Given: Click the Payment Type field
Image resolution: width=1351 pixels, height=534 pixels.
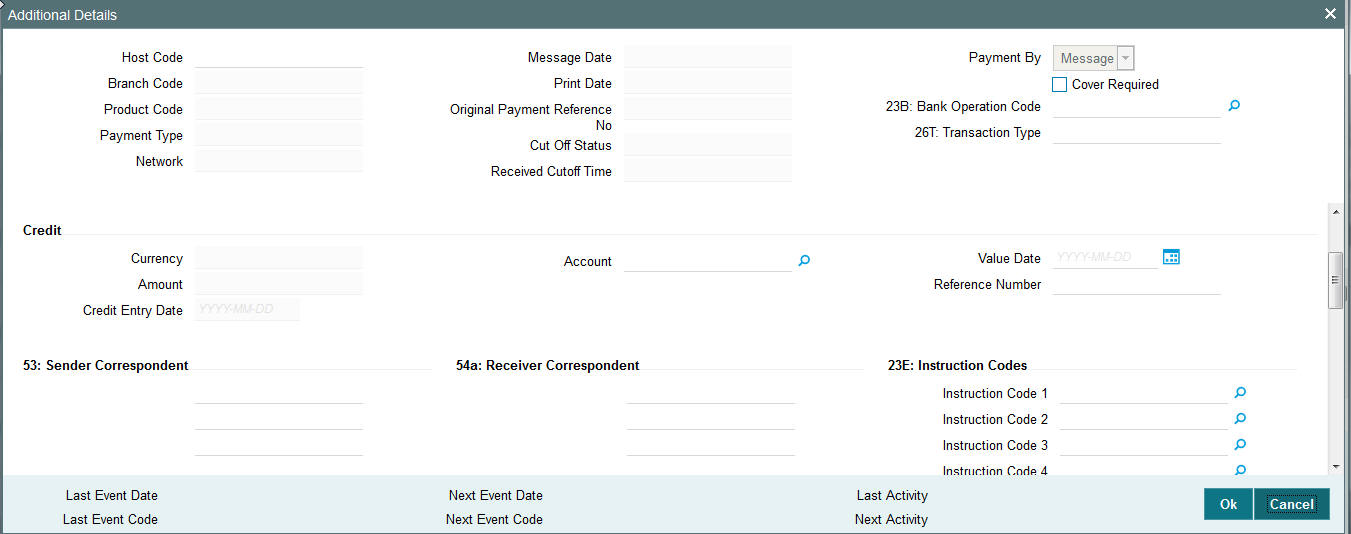Looking at the screenshot, I should coord(279,135).
